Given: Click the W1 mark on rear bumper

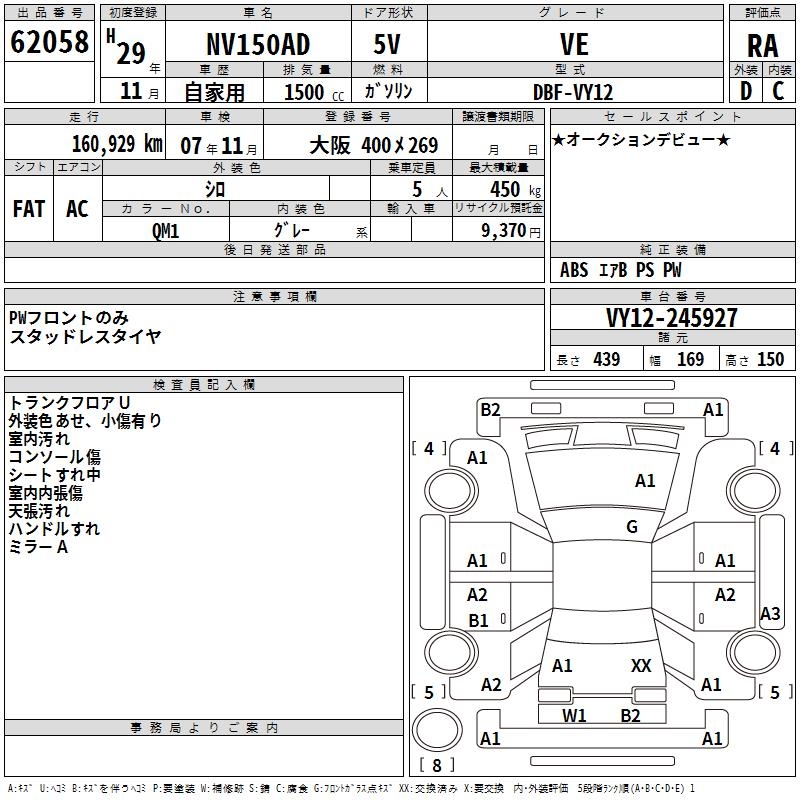Looking at the screenshot, I should click(573, 716).
